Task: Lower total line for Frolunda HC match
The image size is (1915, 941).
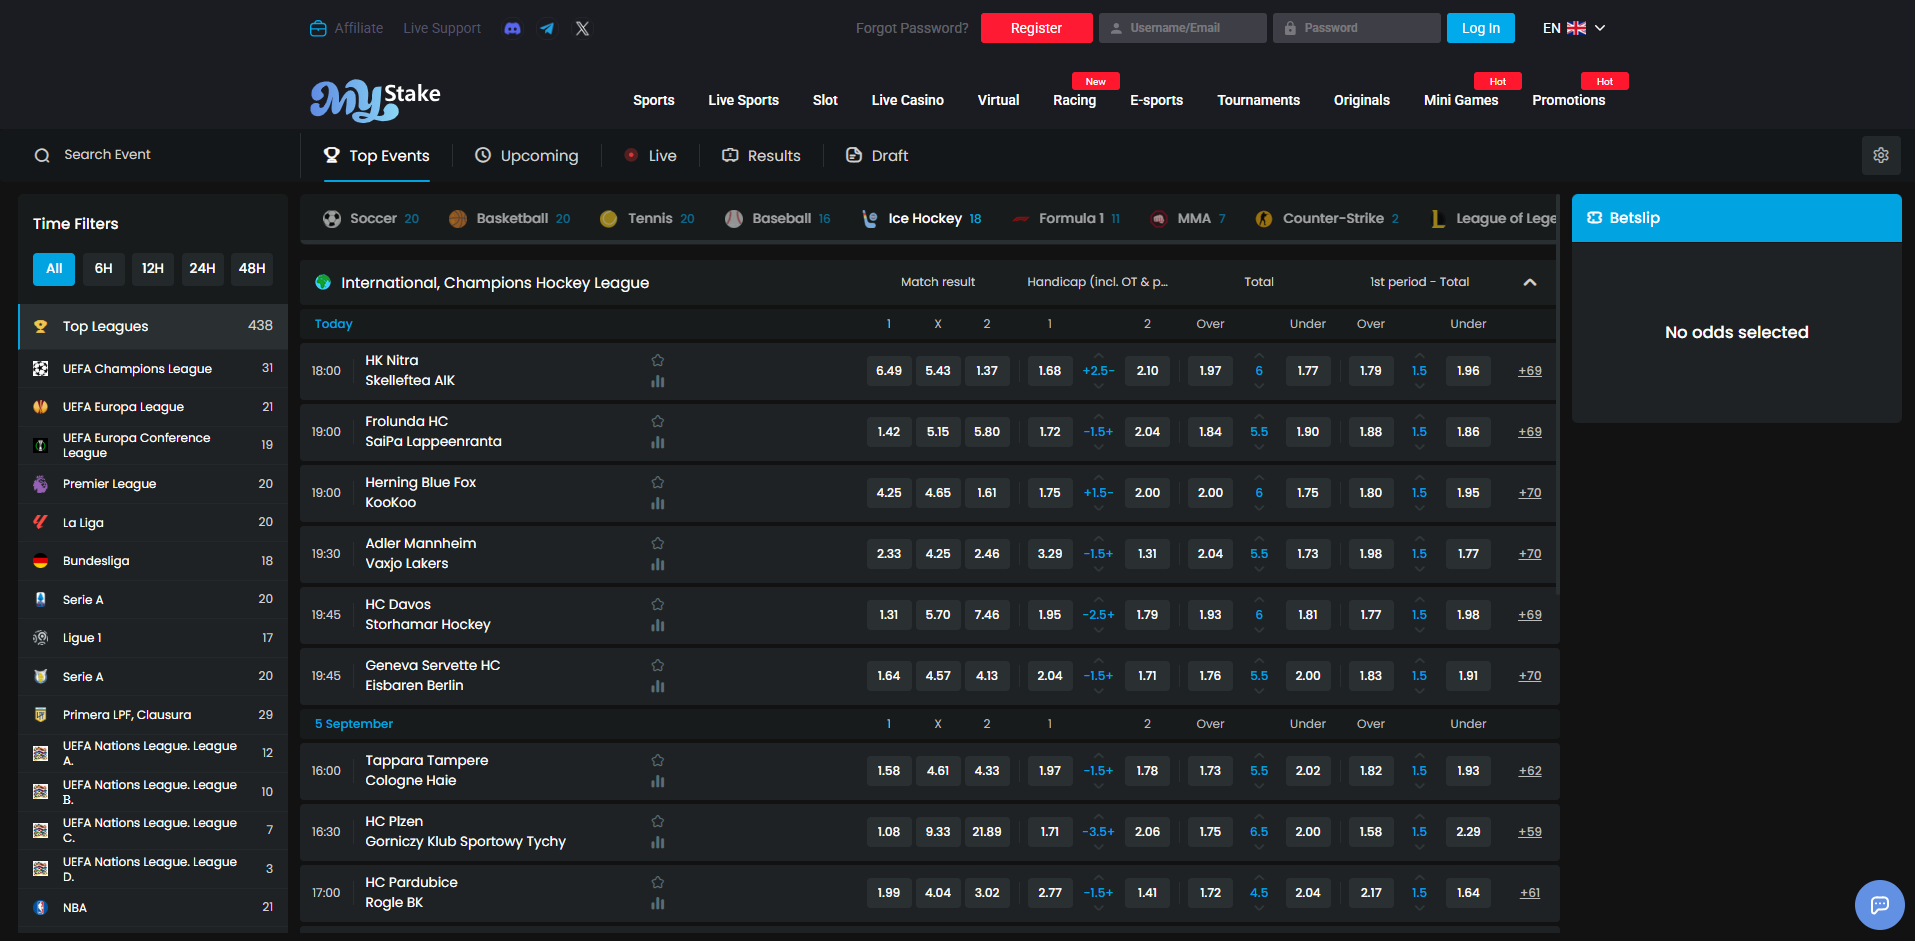Action: click(1259, 447)
